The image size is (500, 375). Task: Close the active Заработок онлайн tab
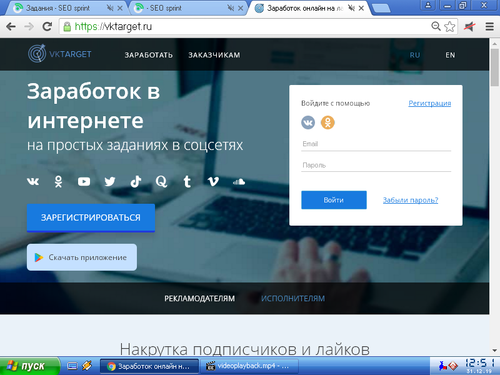(x=361, y=8)
